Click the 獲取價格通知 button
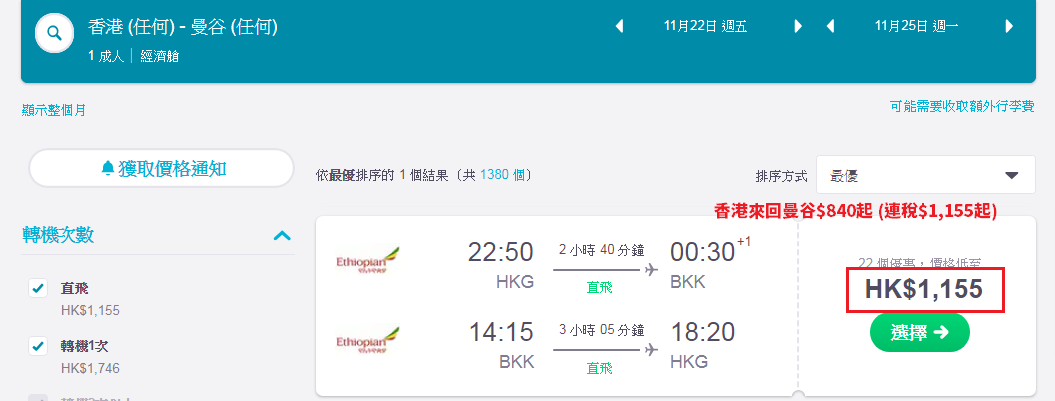The height and width of the screenshot is (401, 1055). (161, 168)
